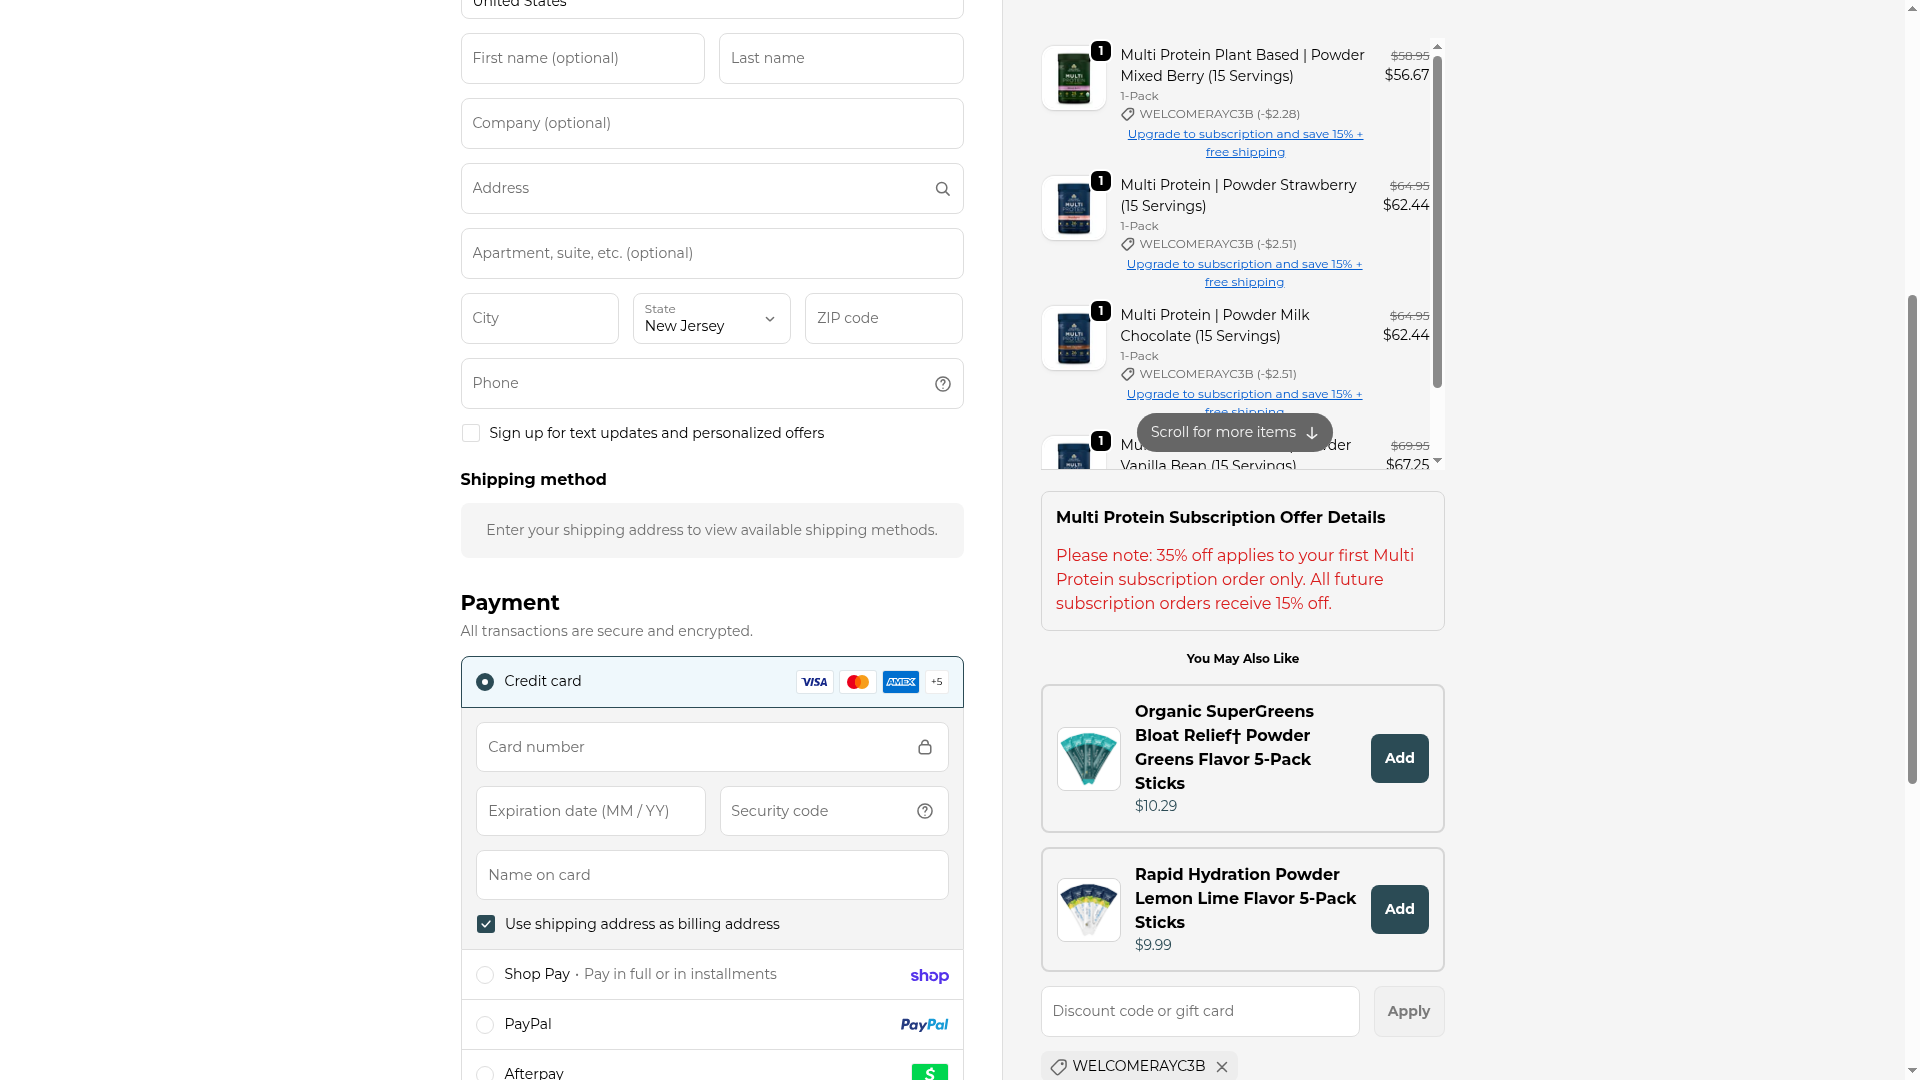Open the State dropdown
Image resolution: width=1920 pixels, height=1080 pixels.
coord(711,318)
